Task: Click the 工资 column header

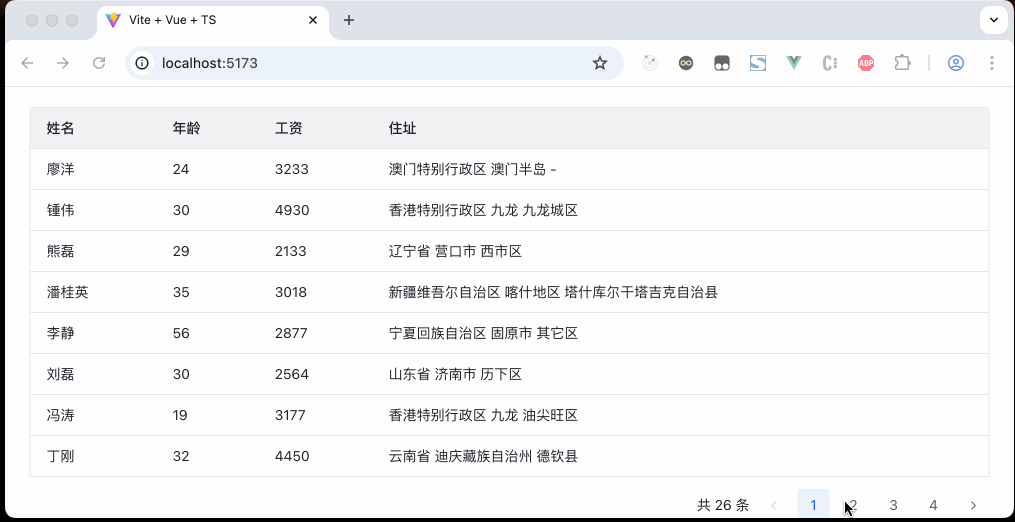Action: coord(289,128)
